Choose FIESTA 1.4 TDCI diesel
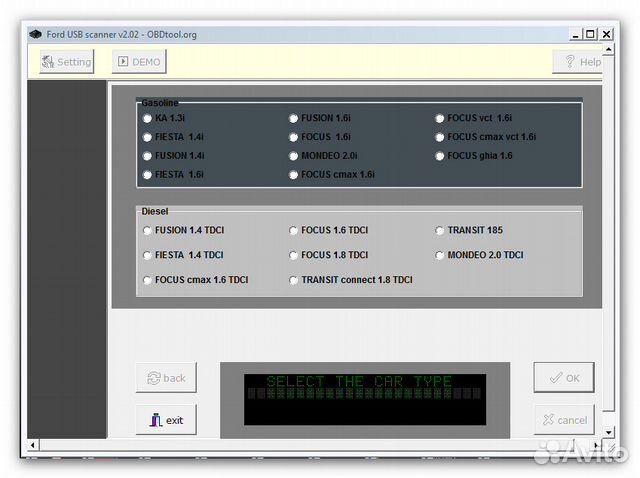 (147, 256)
